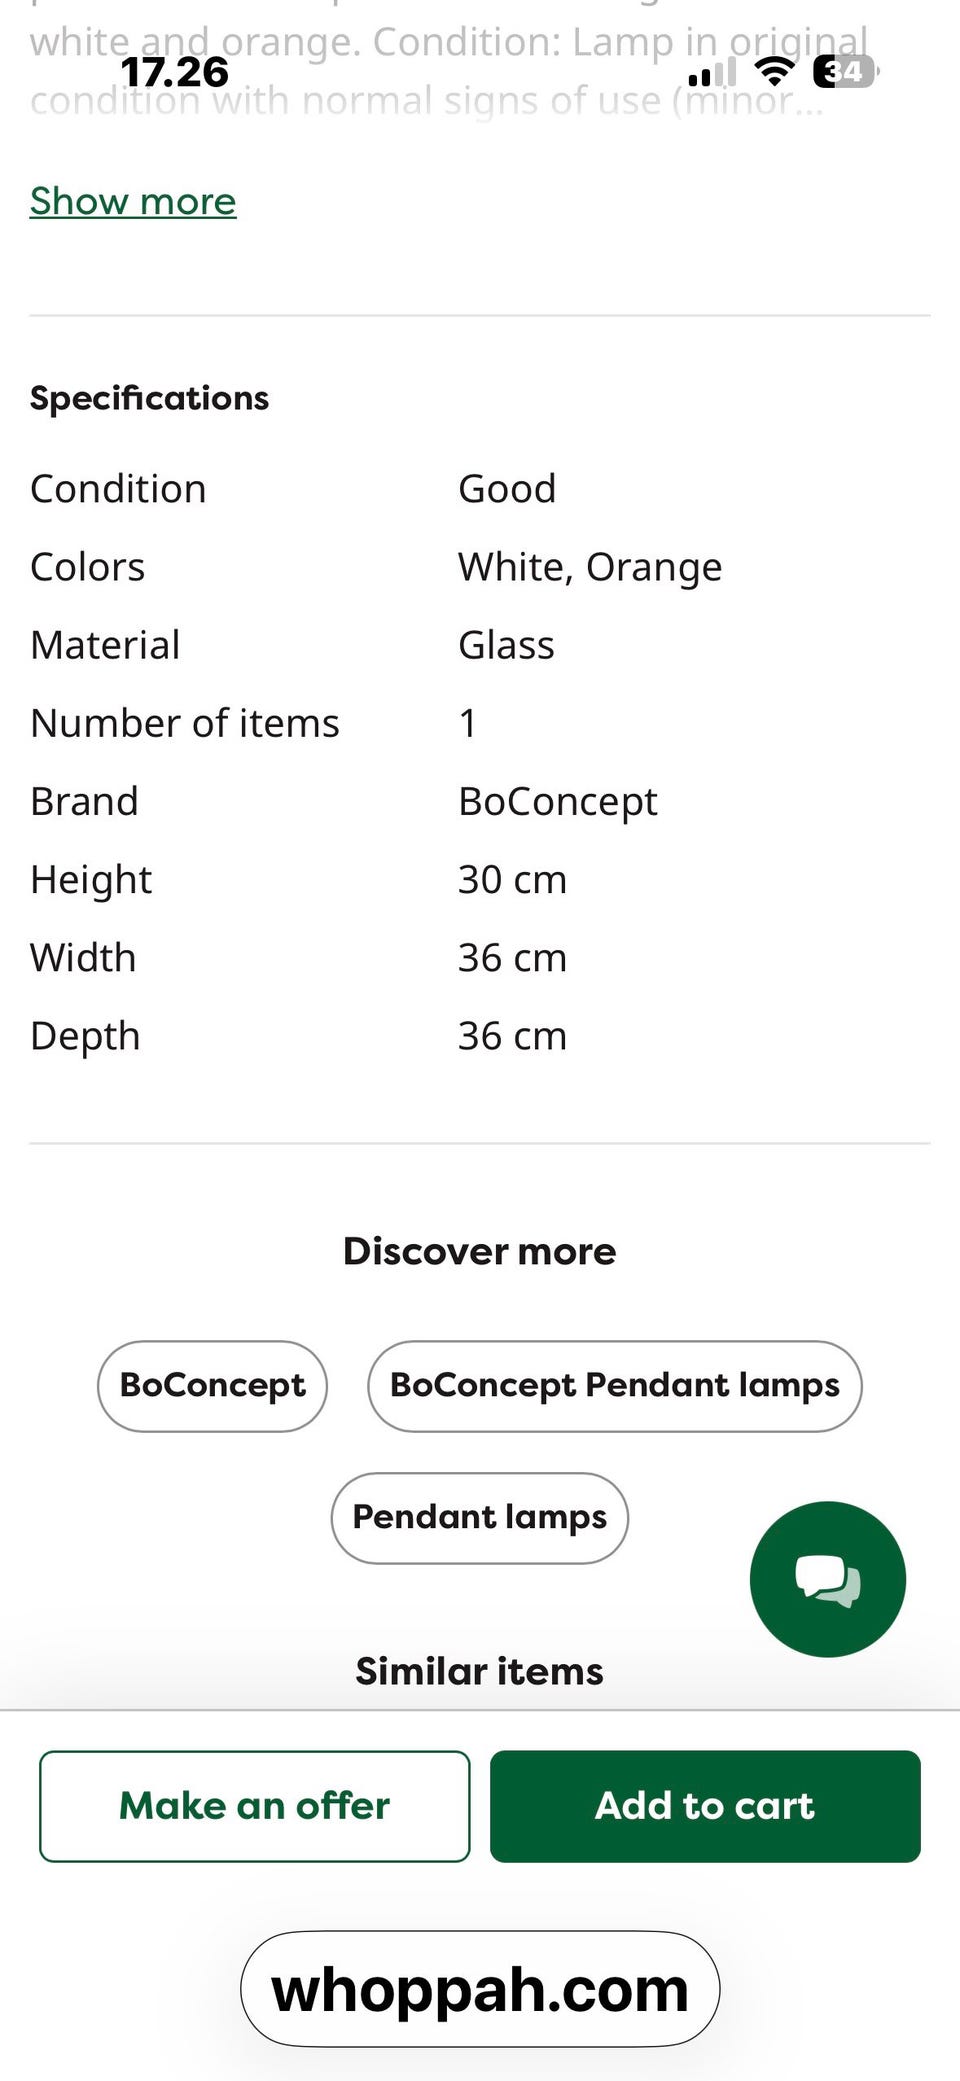Select the Pendant lamps category tag
The image size is (960, 2081).
pos(479,1518)
